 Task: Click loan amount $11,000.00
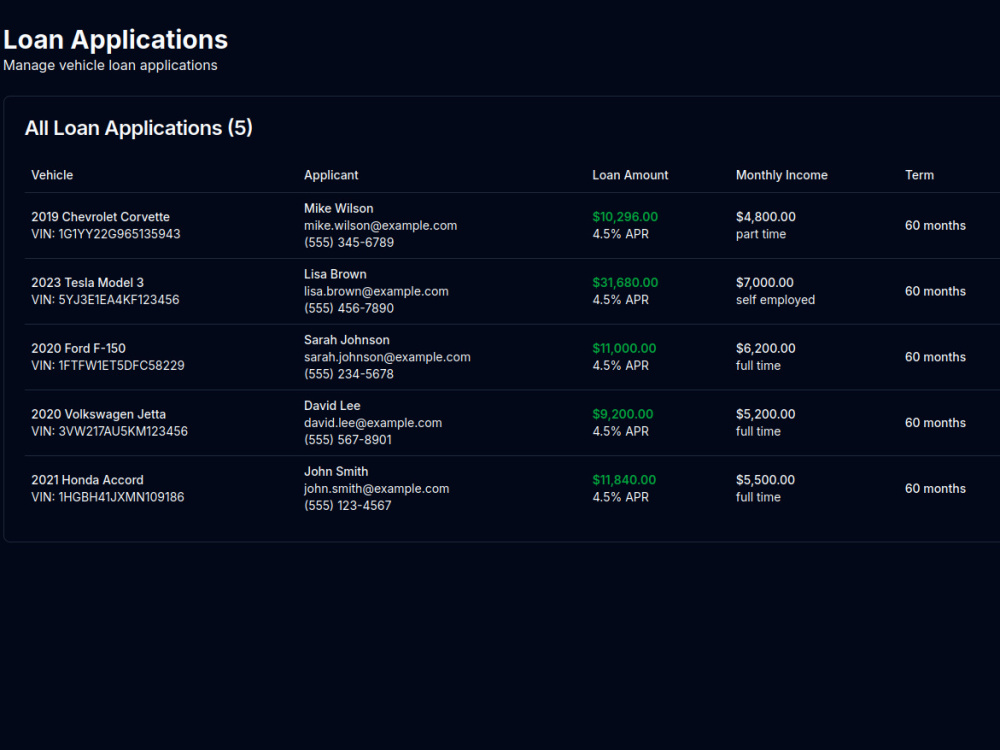tap(624, 348)
